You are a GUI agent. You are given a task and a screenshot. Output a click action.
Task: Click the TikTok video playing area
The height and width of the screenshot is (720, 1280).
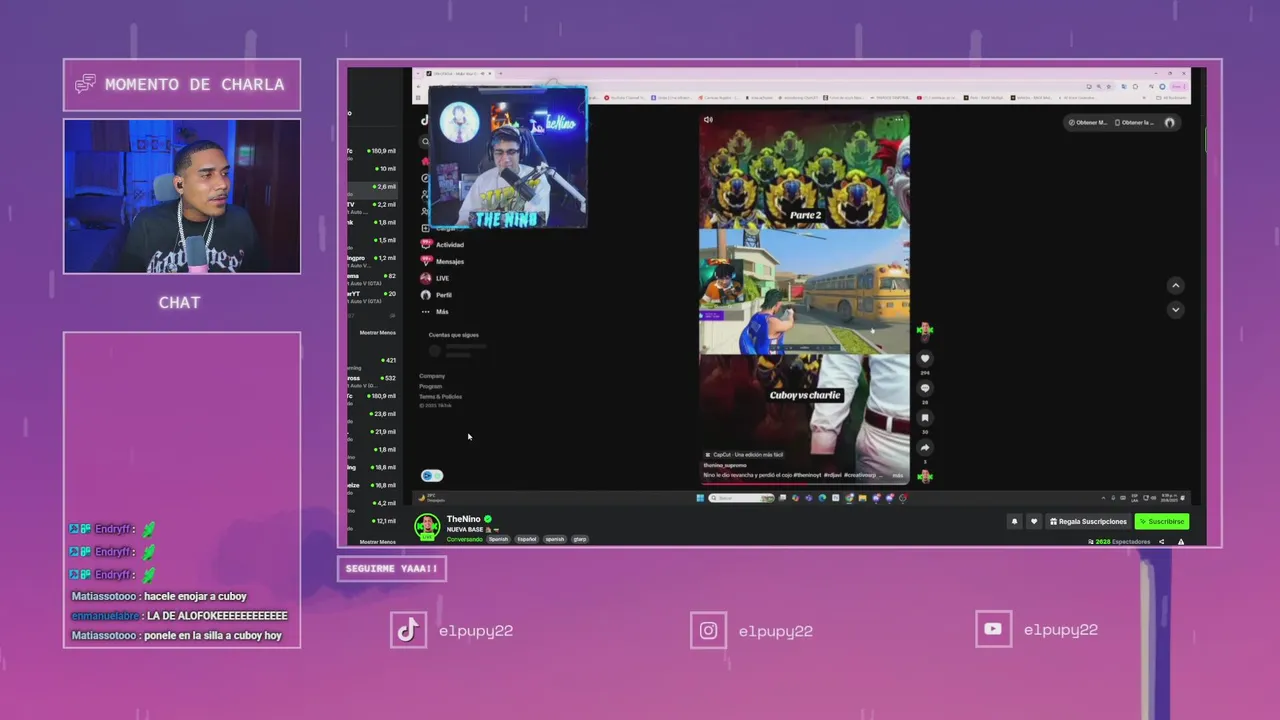point(804,297)
